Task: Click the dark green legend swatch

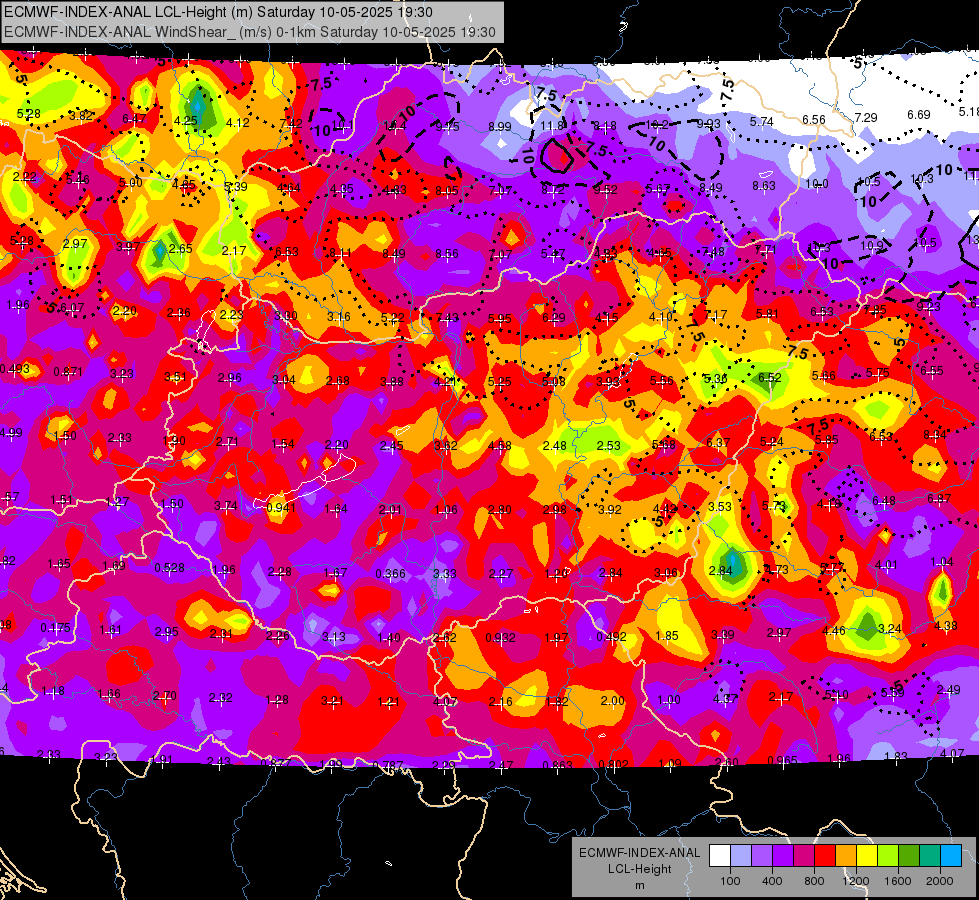Action: (908, 856)
